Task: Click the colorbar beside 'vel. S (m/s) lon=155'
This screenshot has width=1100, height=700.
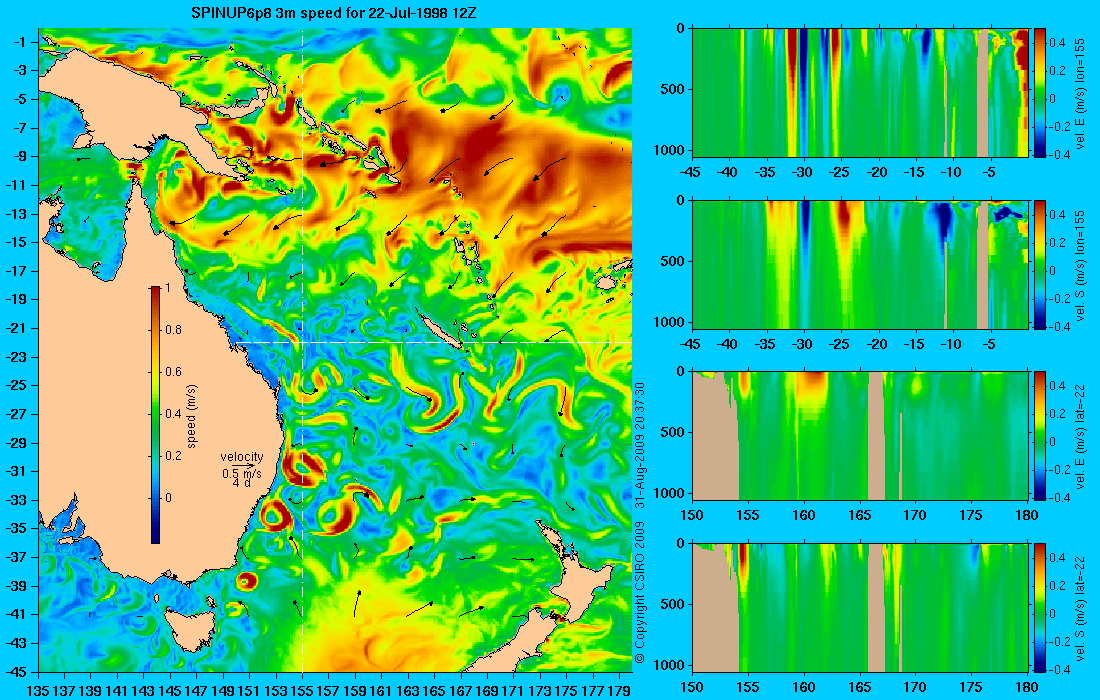Action: (1040, 264)
